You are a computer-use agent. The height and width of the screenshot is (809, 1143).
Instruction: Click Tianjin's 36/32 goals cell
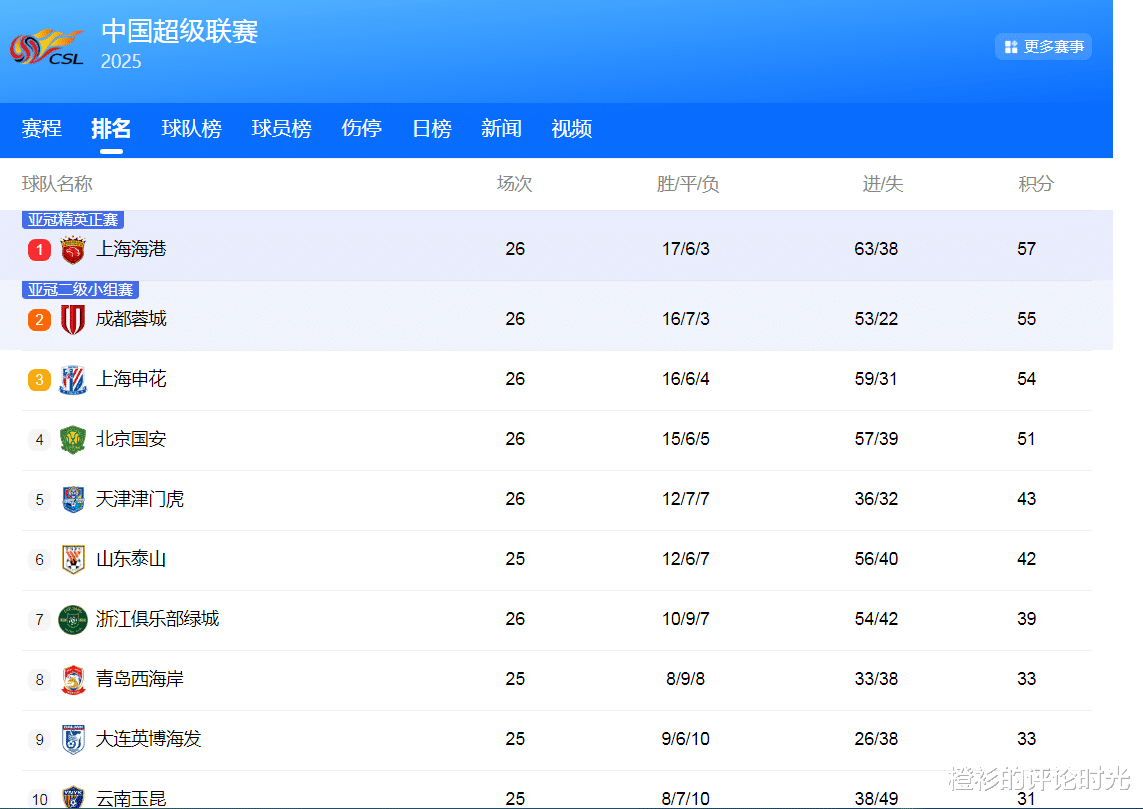click(x=876, y=499)
